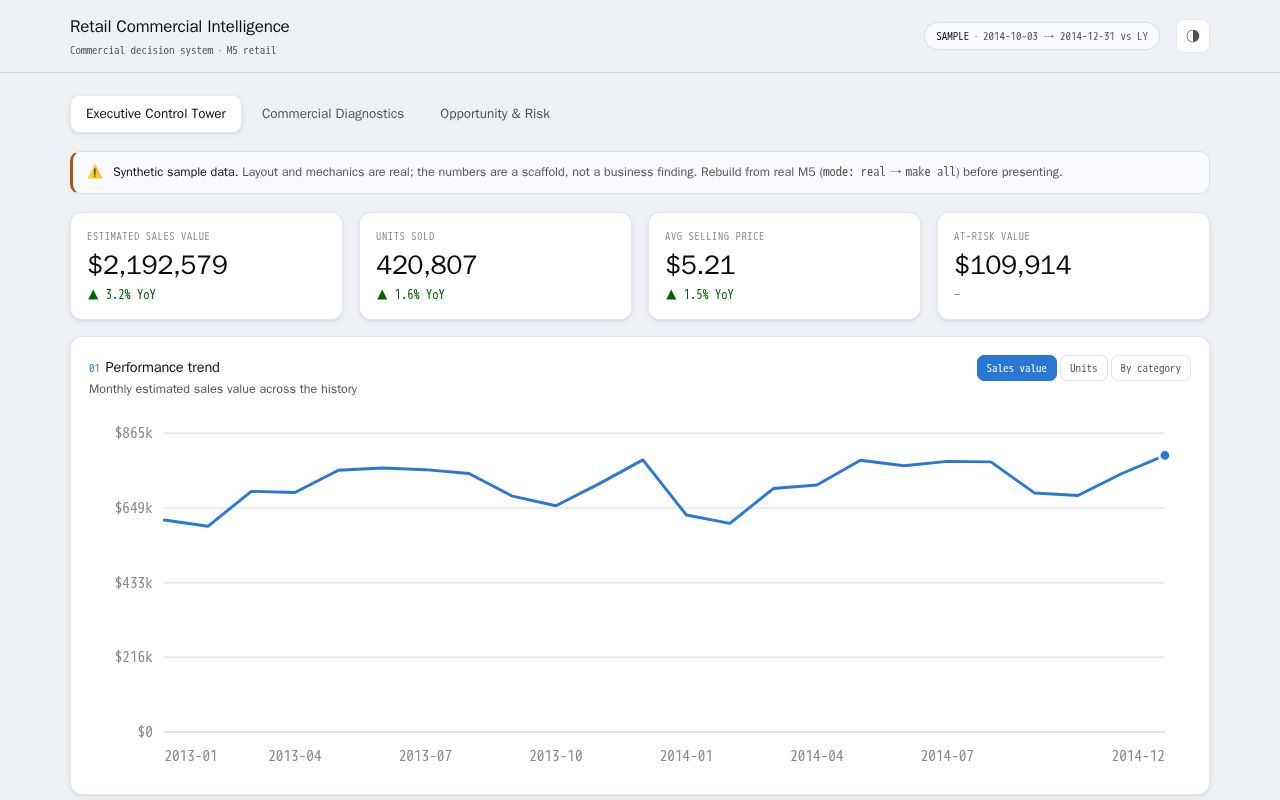
Task: Click the $433k y-axis label
Action: pyautogui.click(x=134, y=583)
